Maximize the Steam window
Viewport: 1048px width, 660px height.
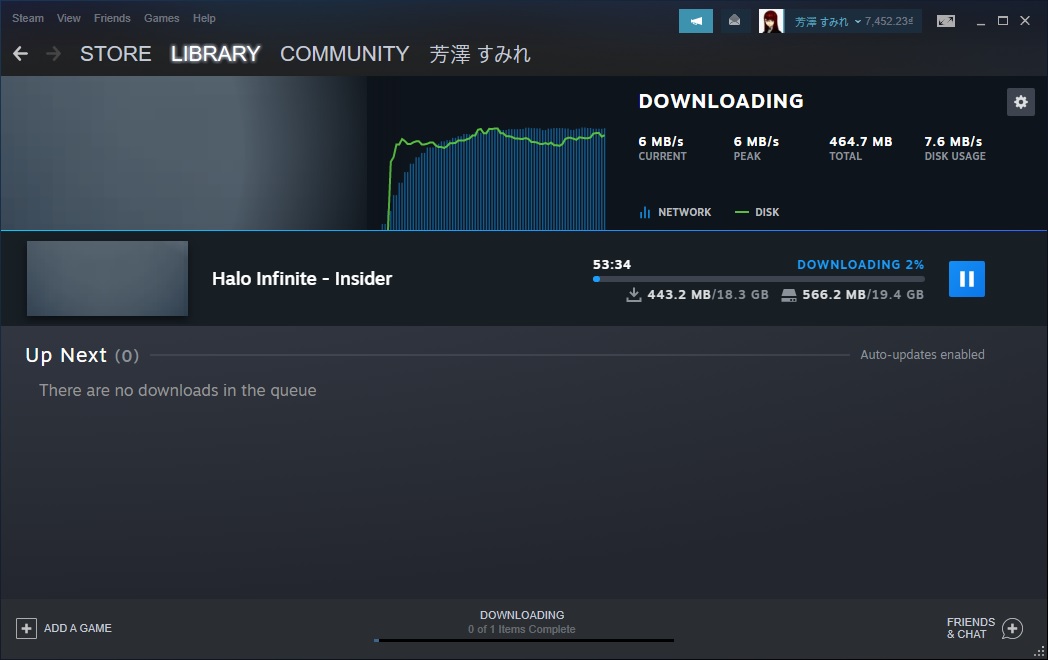coord(1003,21)
